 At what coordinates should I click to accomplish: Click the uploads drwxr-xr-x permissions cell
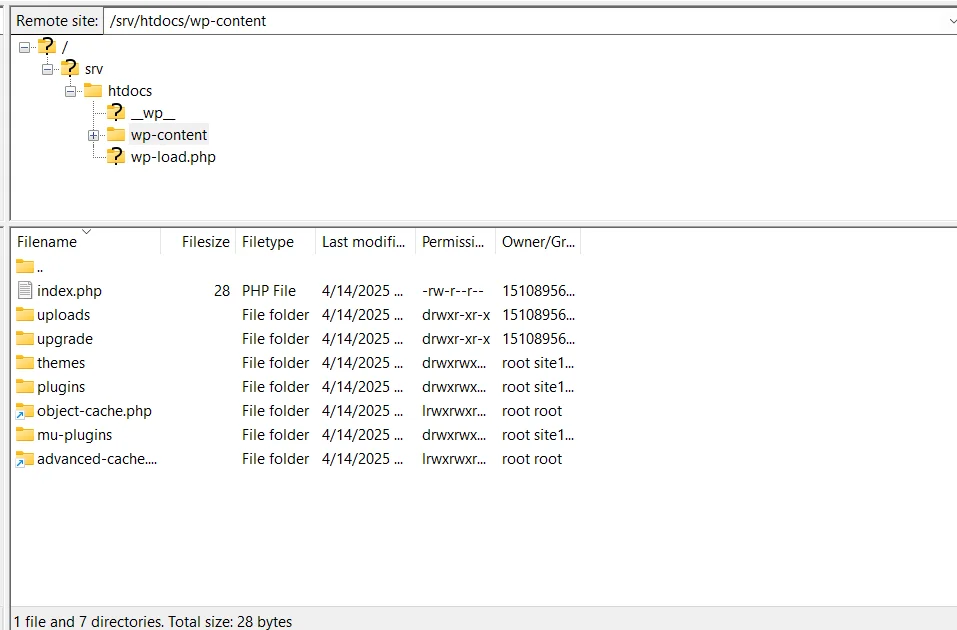coord(456,314)
